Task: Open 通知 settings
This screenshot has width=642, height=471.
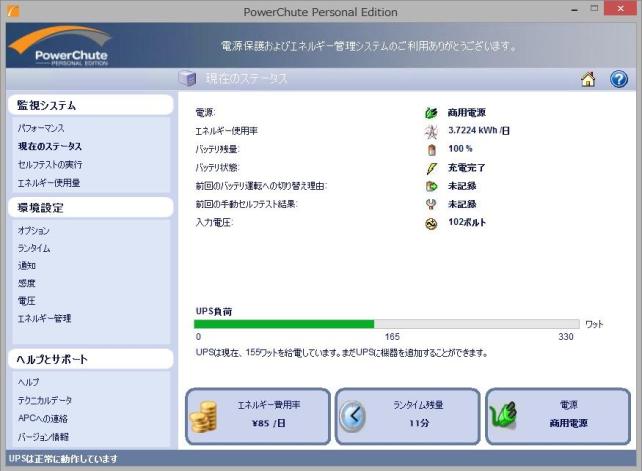Action: 27,266
